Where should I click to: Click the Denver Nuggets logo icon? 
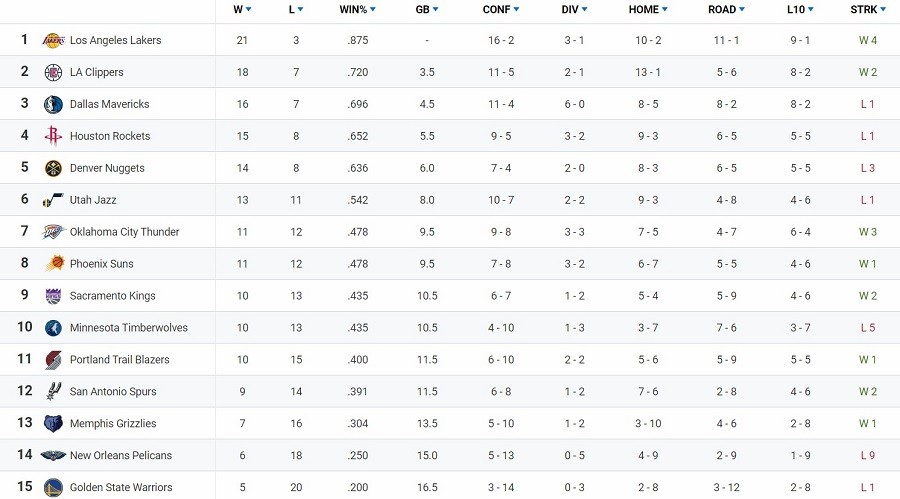coord(53,168)
